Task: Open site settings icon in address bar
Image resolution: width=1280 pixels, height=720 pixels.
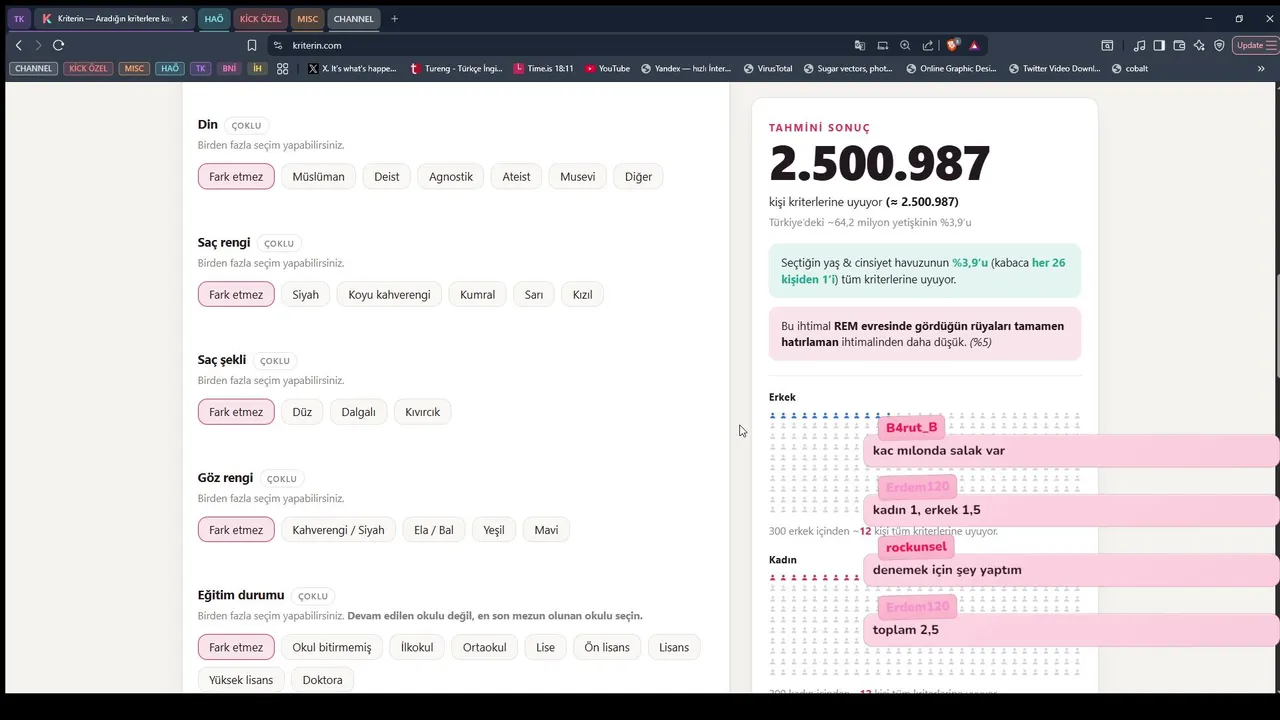Action: pos(278,45)
